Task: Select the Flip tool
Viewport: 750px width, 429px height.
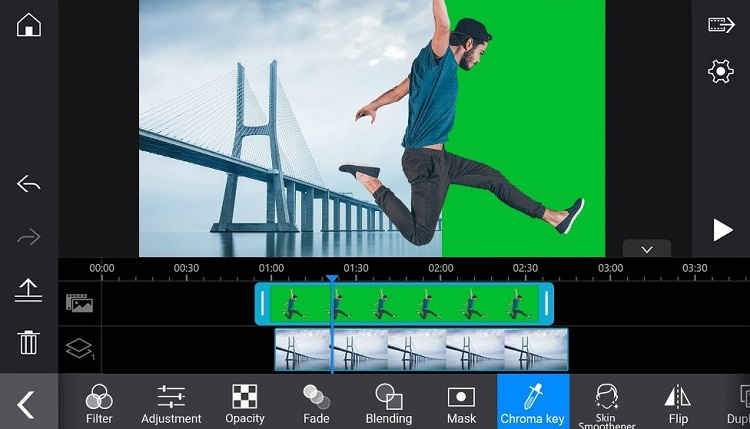Action: (678, 402)
